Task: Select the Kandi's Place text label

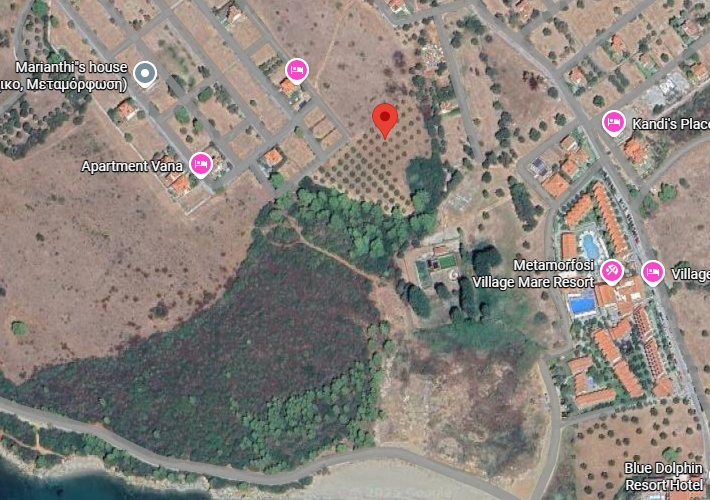Action: coord(671,124)
